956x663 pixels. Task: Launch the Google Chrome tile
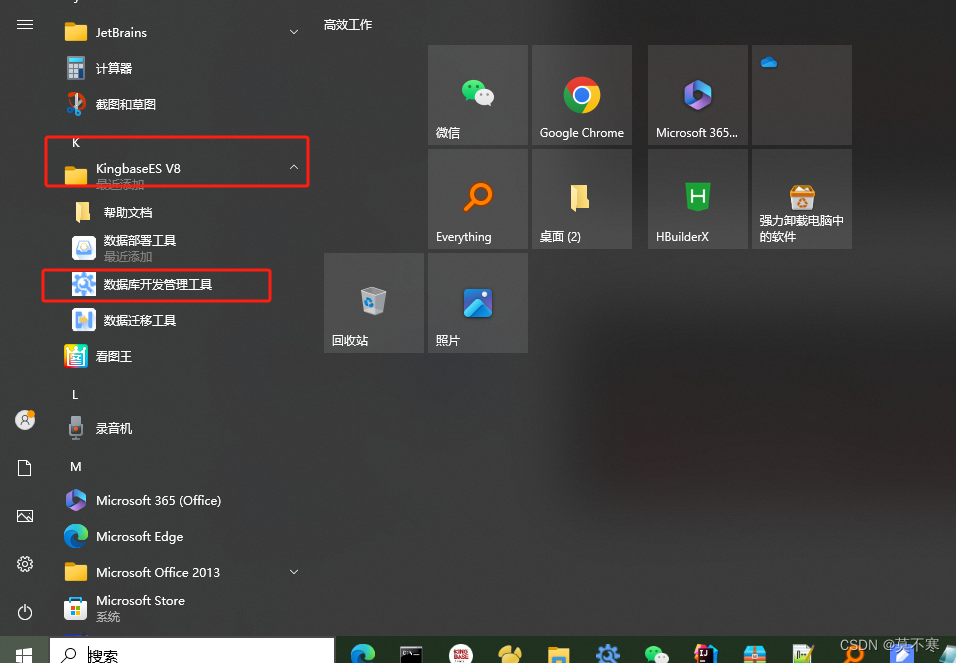[x=582, y=95]
